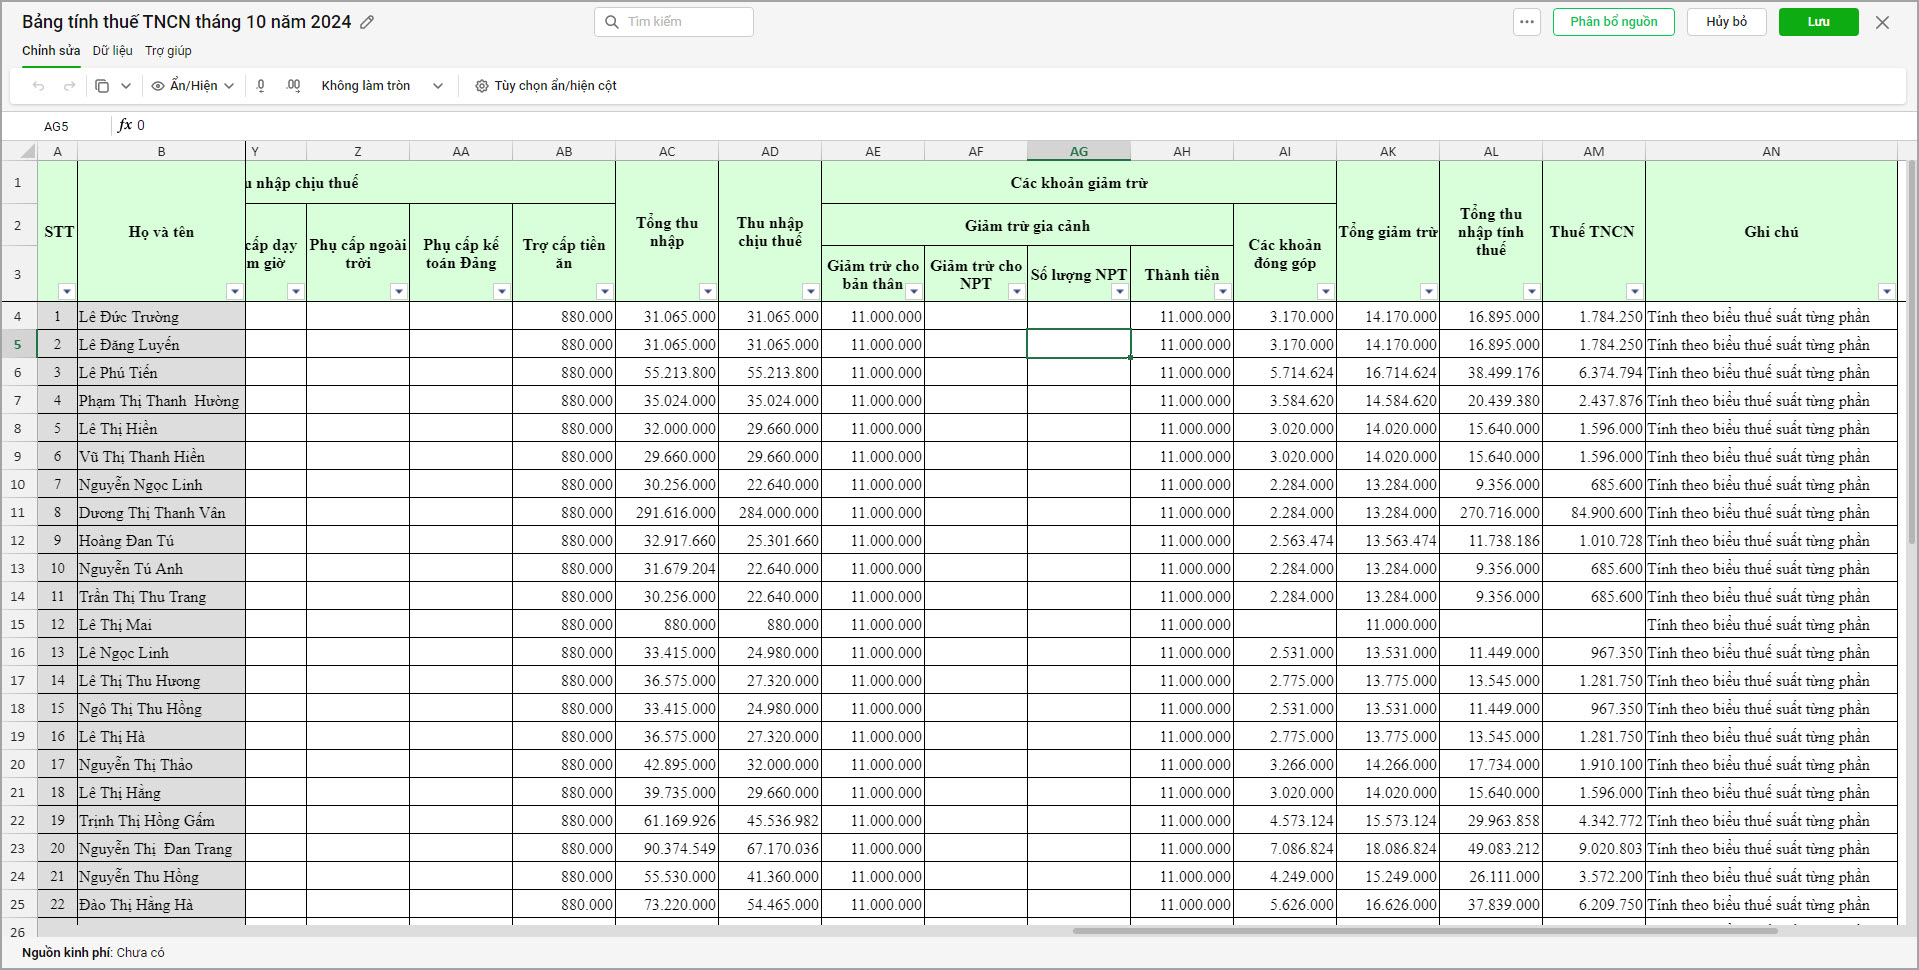Click the pencil icon to rename the title

[x=367, y=22]
